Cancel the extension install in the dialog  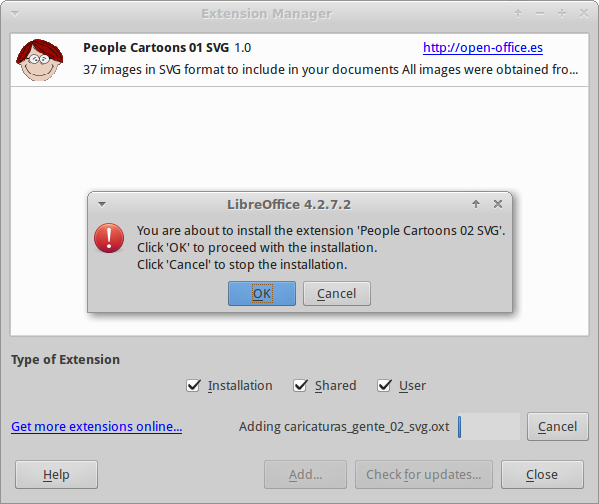coord(337,293)
